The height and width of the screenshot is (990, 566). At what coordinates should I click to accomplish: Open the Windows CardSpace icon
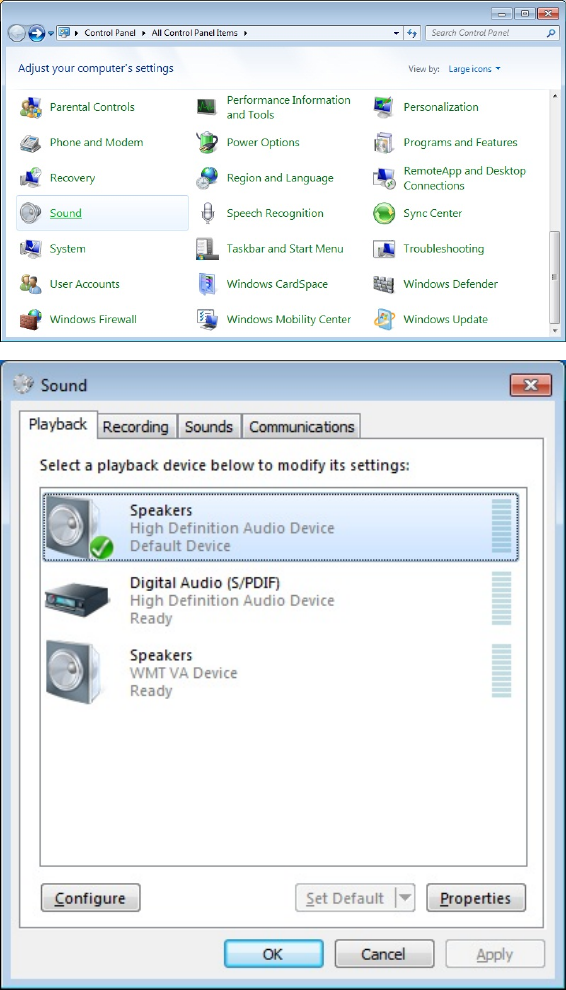207,284
